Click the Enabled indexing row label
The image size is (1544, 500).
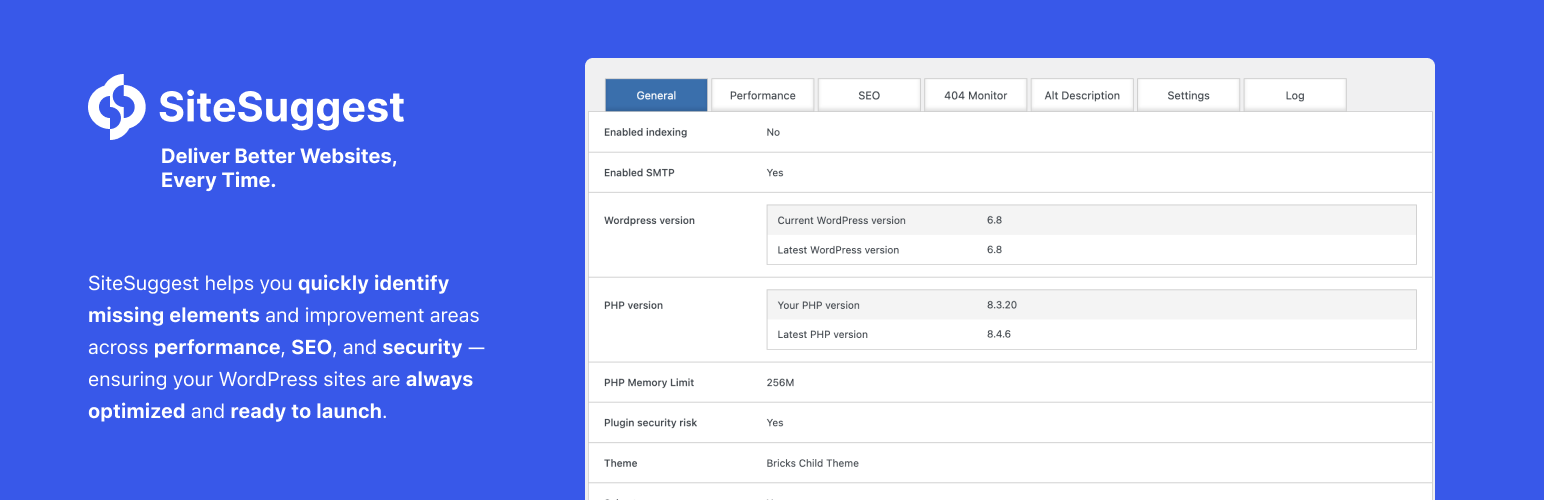click(645, 132)
